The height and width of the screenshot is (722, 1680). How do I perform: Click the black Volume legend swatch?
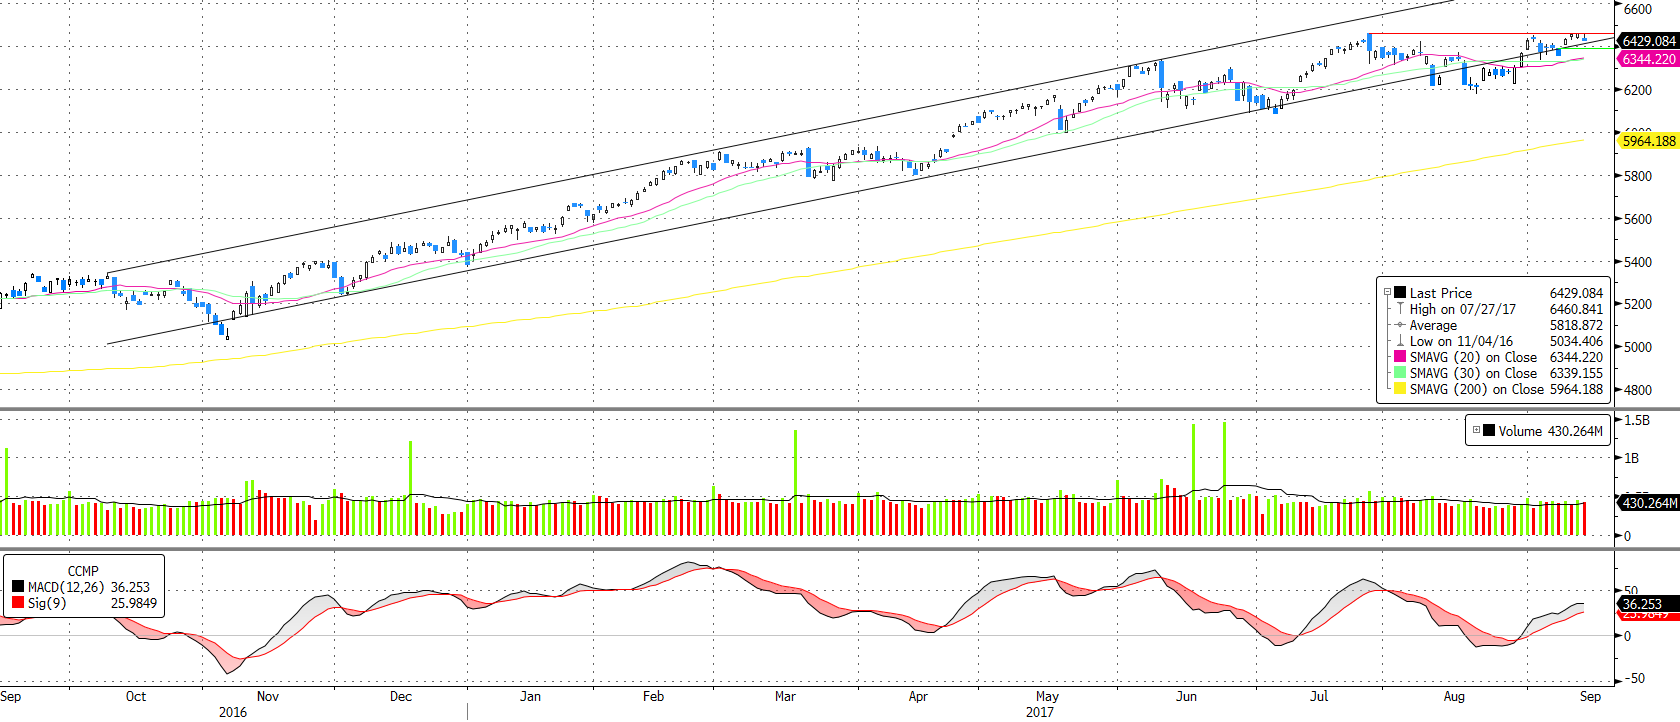tap(1489, 431)
